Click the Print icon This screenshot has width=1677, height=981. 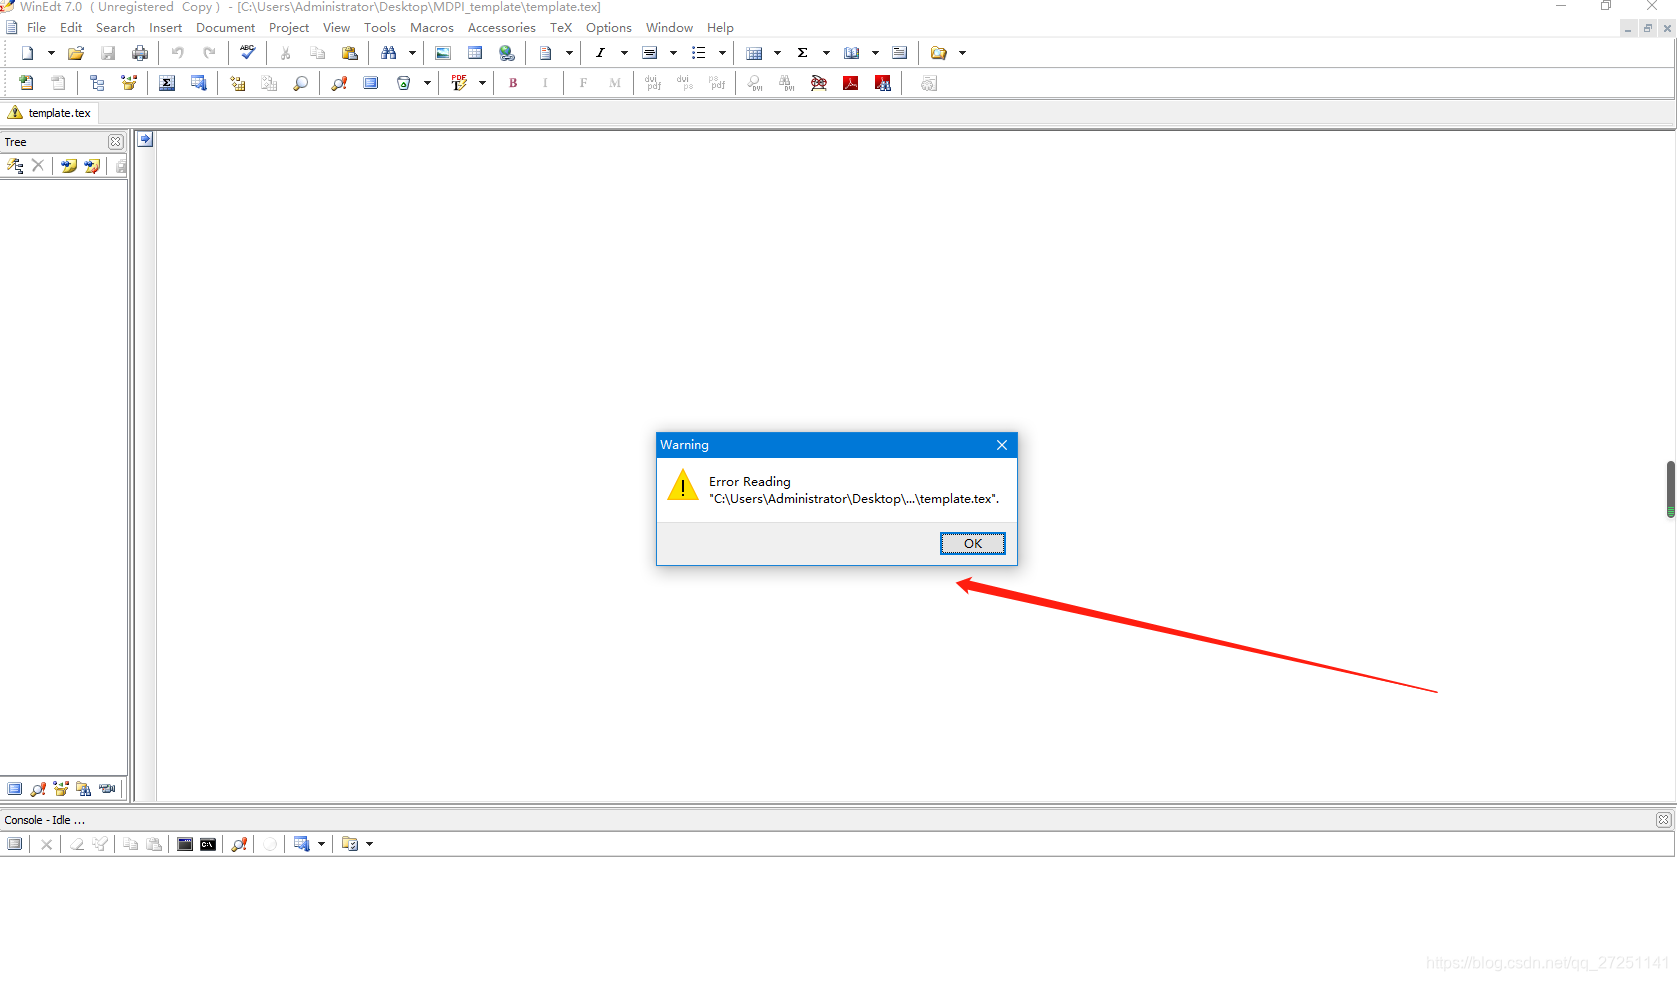140,53
